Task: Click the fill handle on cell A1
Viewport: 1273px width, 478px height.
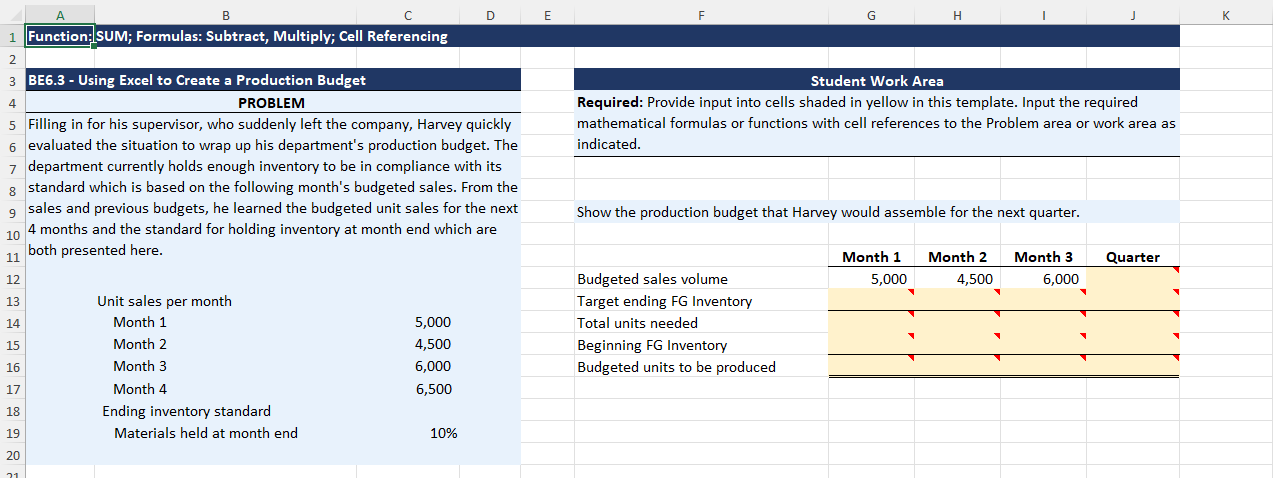Action: click(94, 47)
